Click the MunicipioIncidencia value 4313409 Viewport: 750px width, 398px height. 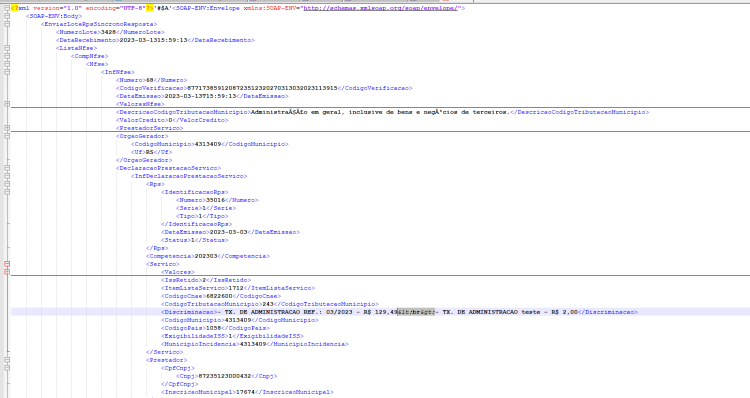(253, 344)
